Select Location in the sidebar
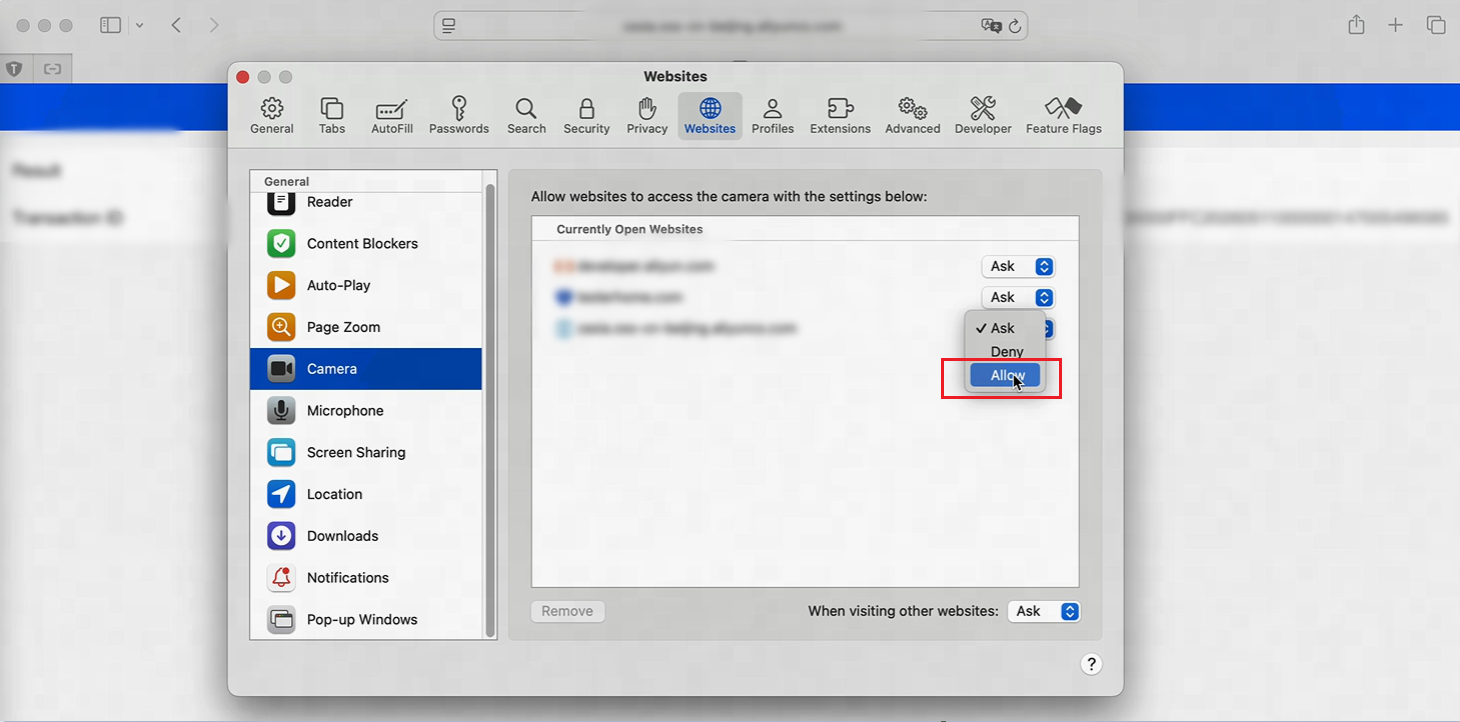The height and width of the screenshot is (722, 1460). [366, 494]
